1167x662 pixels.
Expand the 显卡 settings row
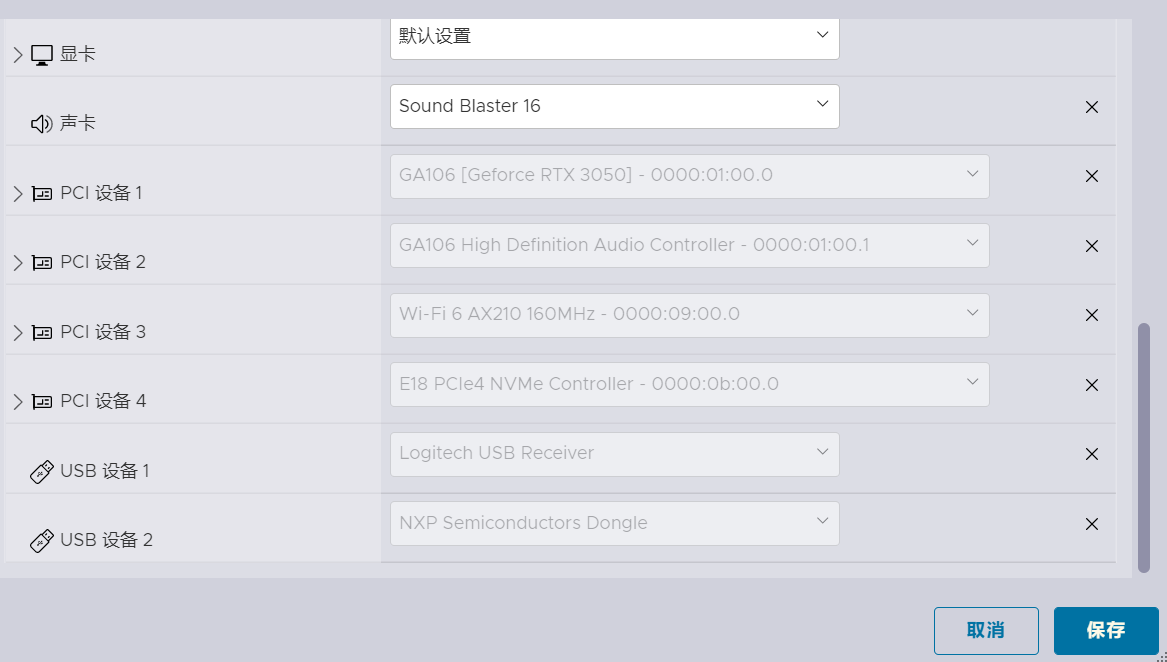pyautogui.click(x=18, y=55)
